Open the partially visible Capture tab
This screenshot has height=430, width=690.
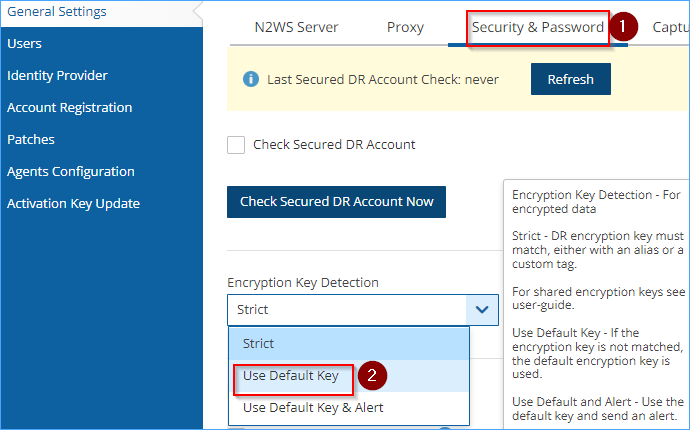[671, 27]
